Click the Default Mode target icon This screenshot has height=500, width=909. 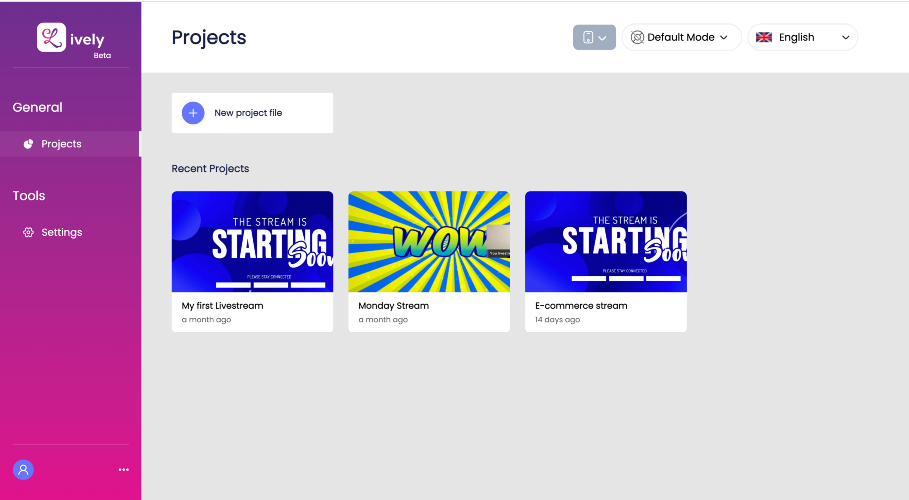coord(637,37)
